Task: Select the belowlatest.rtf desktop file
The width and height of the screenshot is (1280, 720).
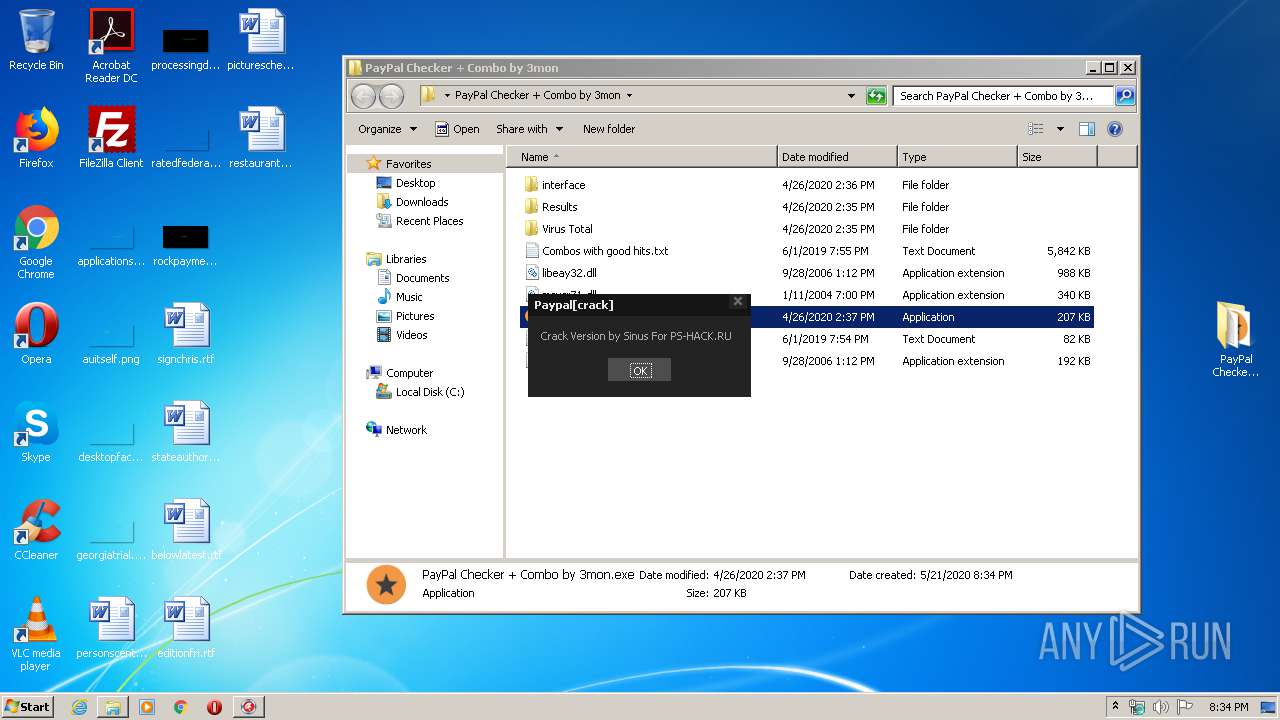Action: 186,530
